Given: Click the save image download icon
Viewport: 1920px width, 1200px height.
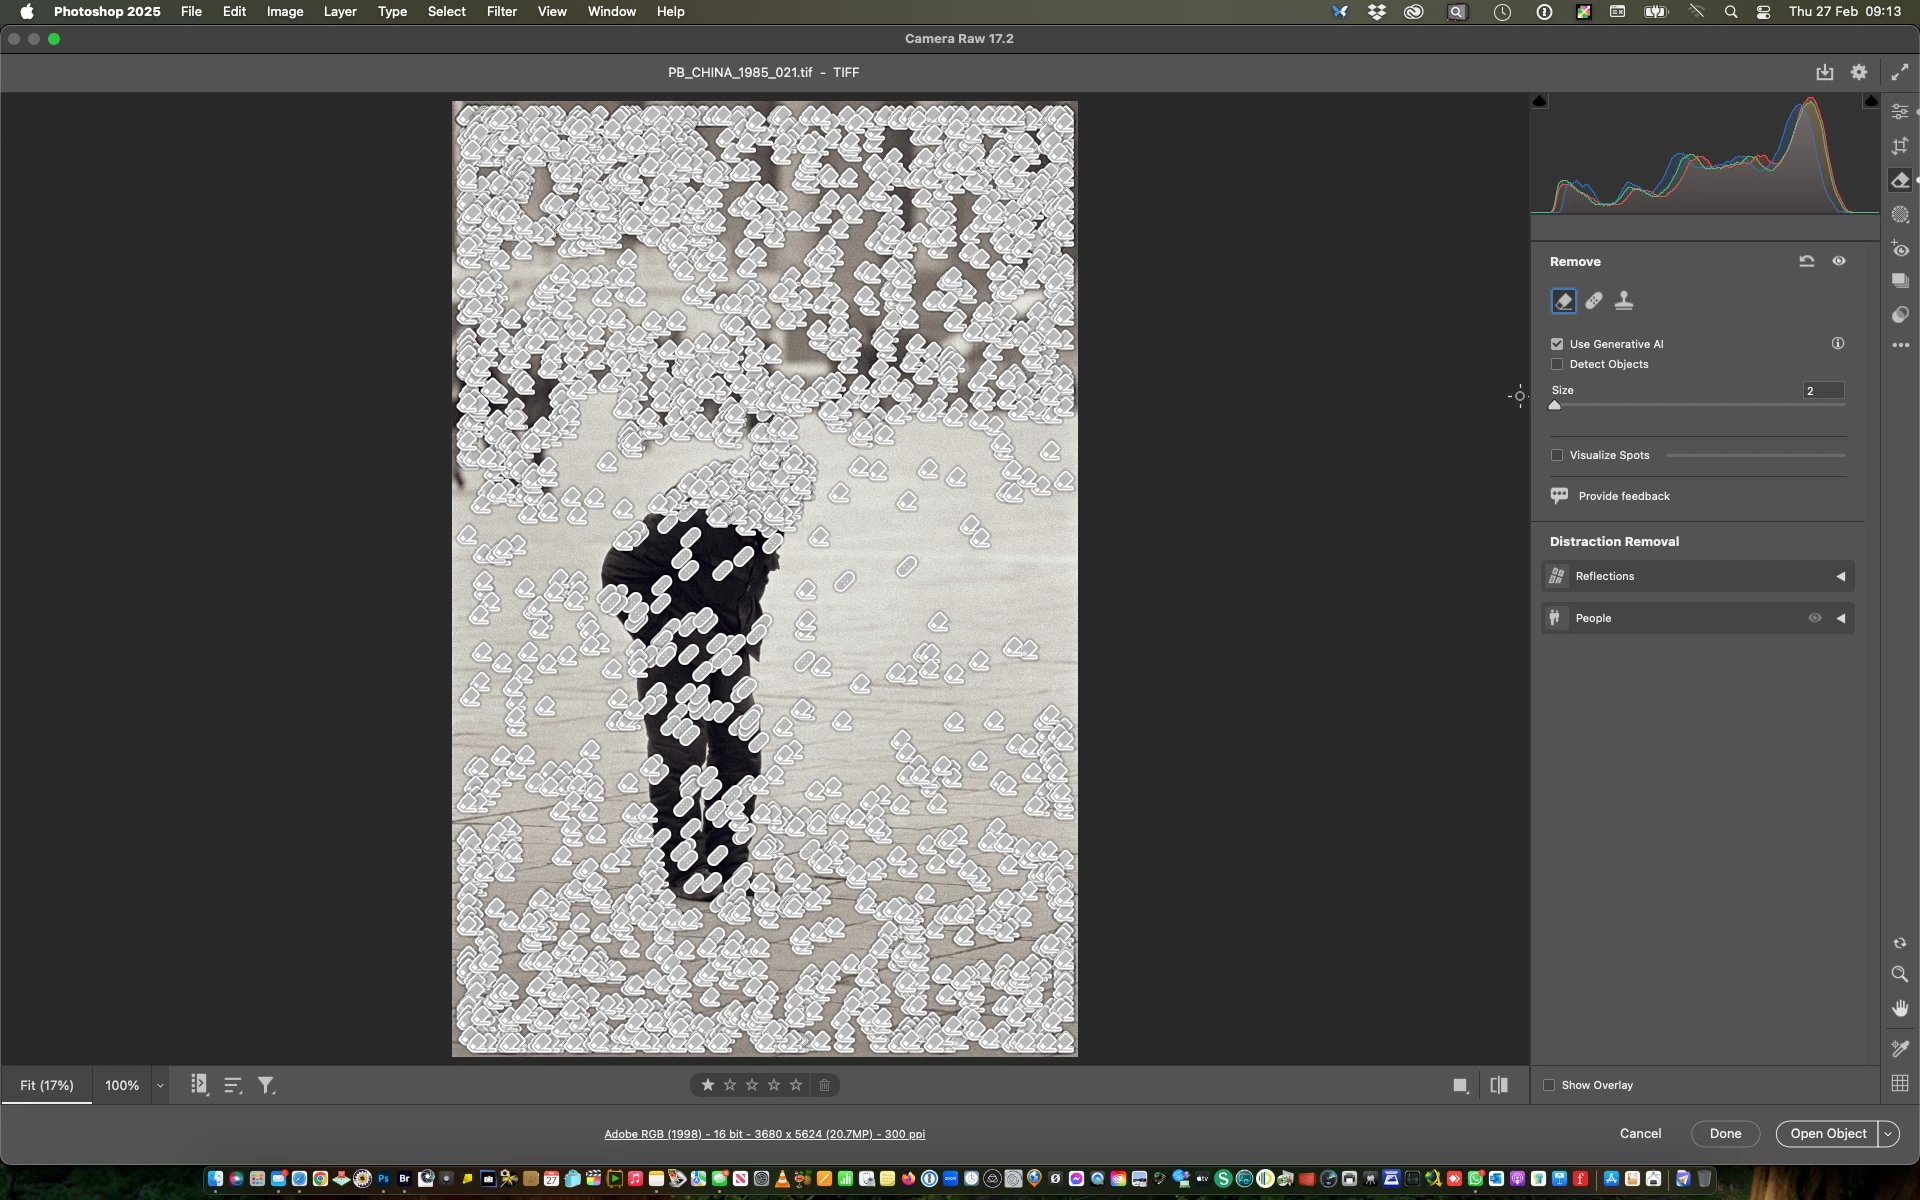Looking at the screenshot, I should [x=1825, y=72].
